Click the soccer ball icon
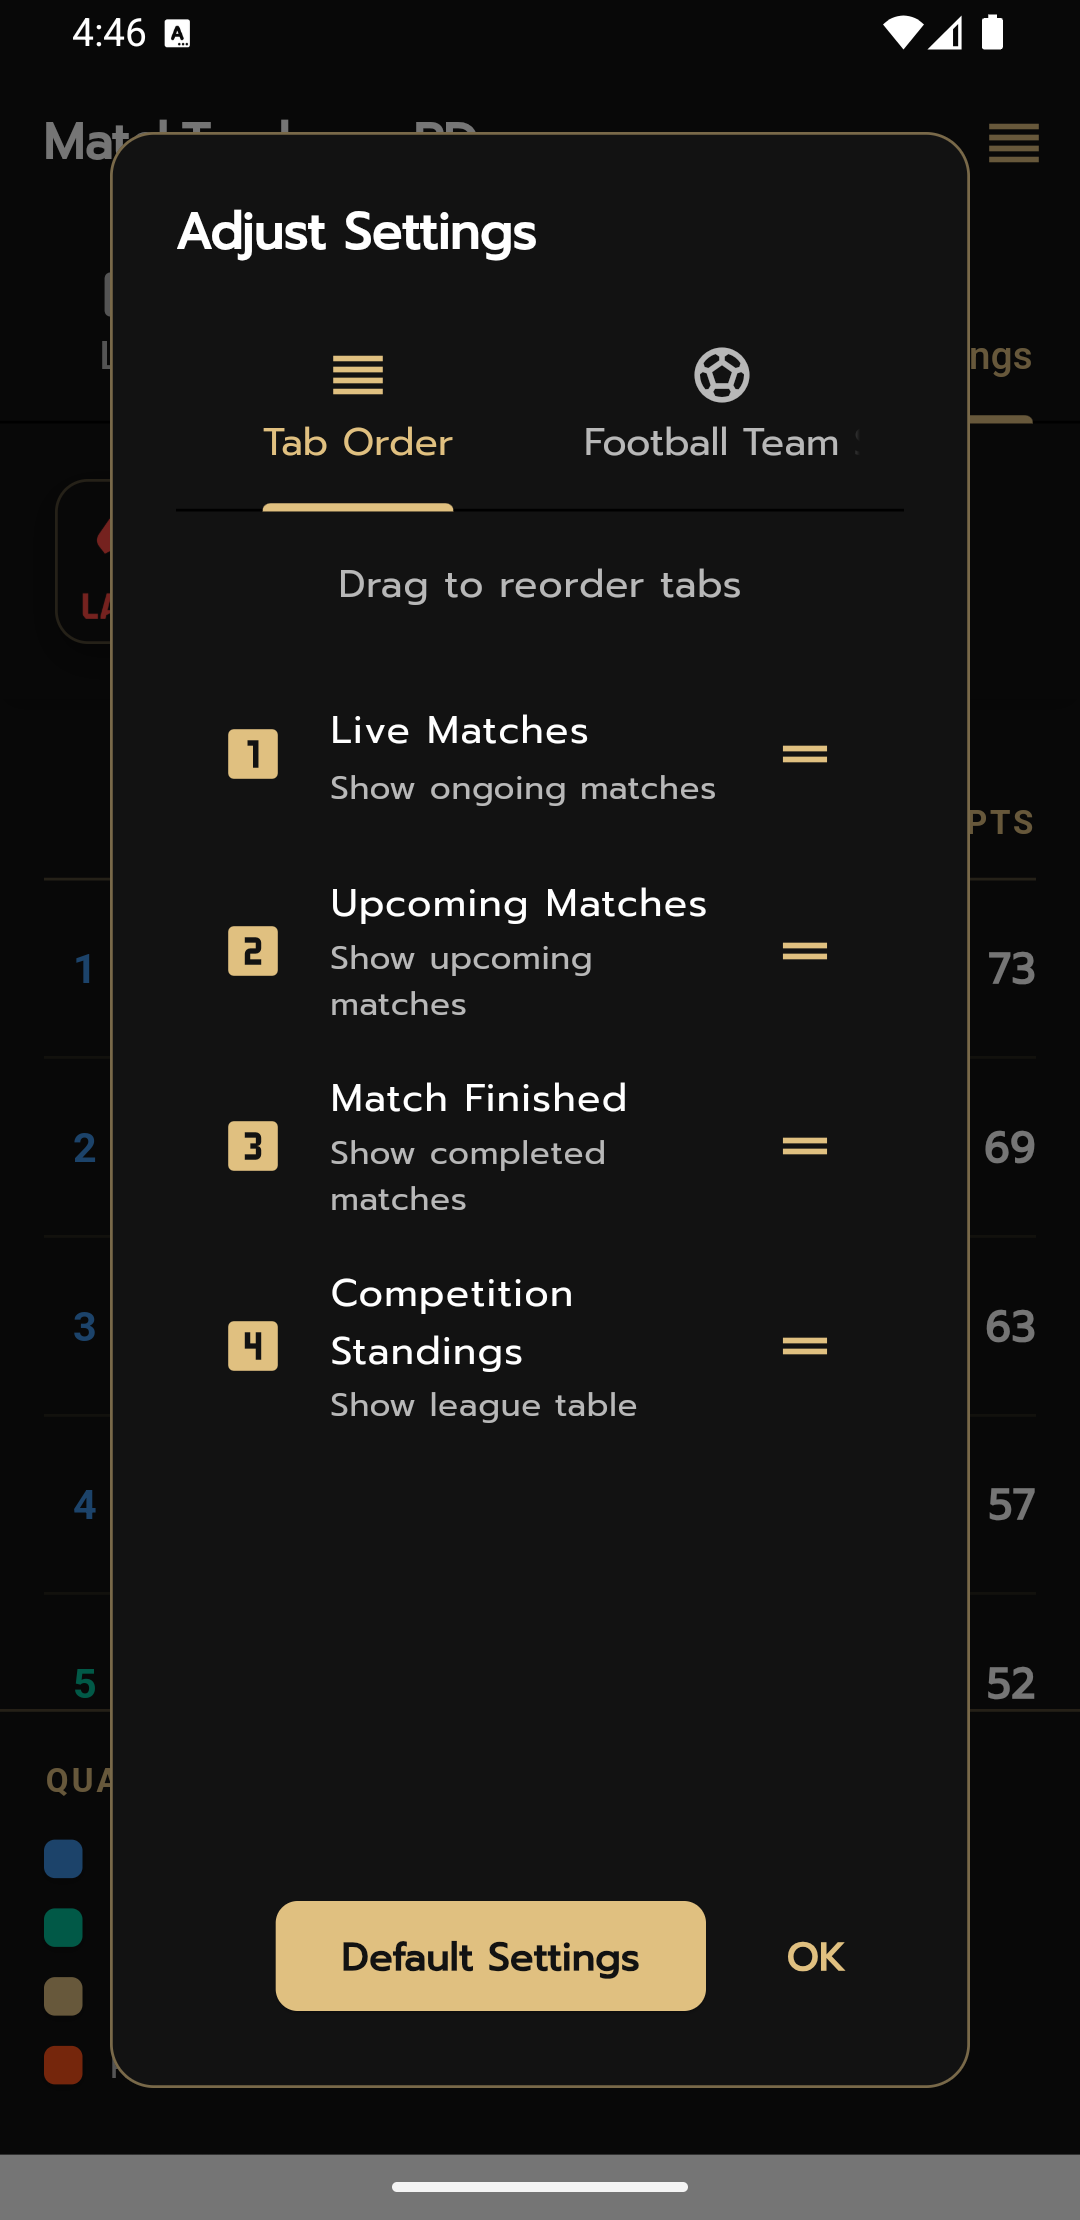The height and width of the screenshot is (2220, 1080). click(x=721, y=376)
